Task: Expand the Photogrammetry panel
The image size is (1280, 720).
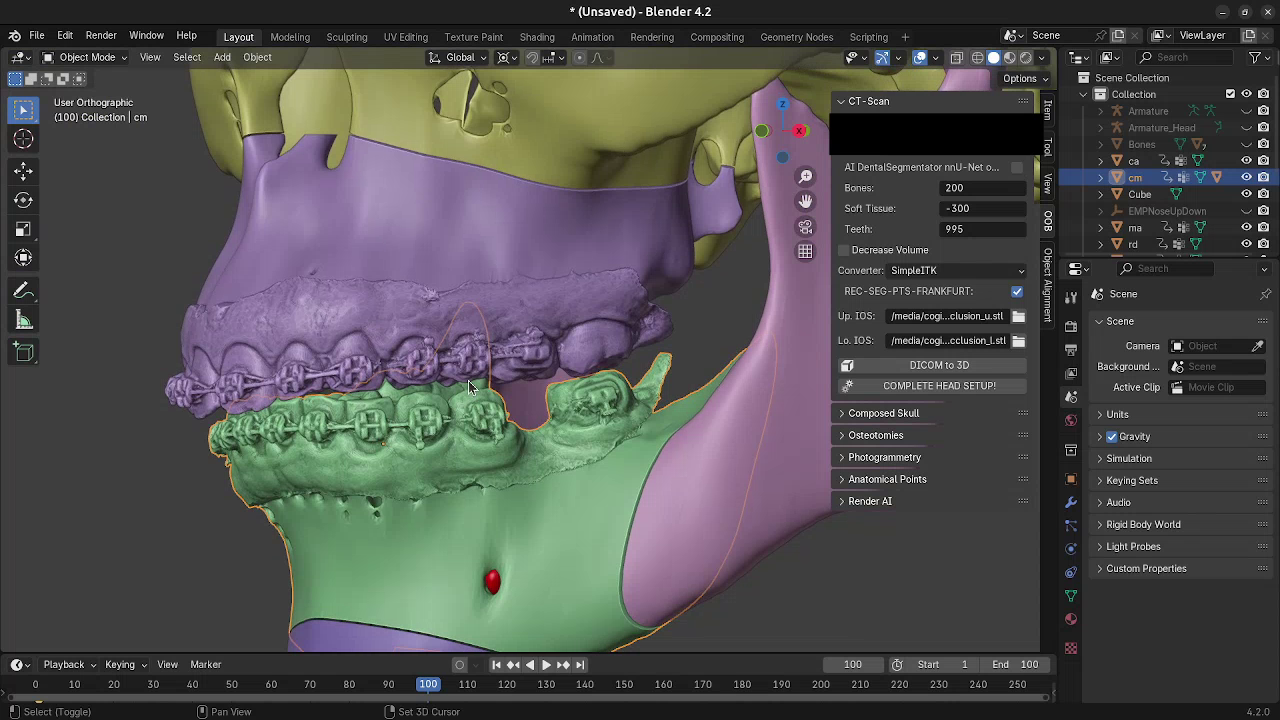Action: point(884,457)
